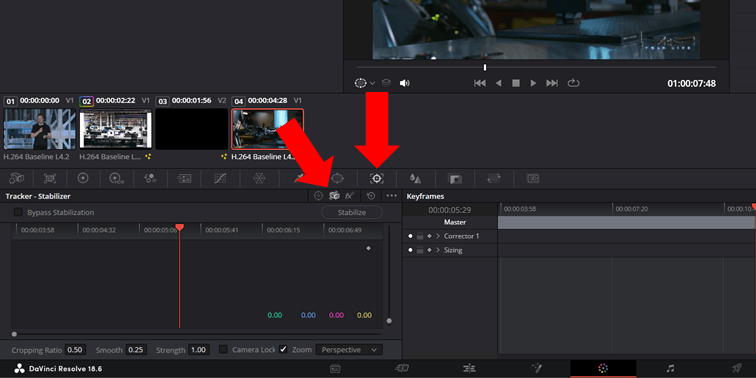Open the RGB Mixer palette
Viewport: 756px width, 378px height.
[x=150, y=178]
